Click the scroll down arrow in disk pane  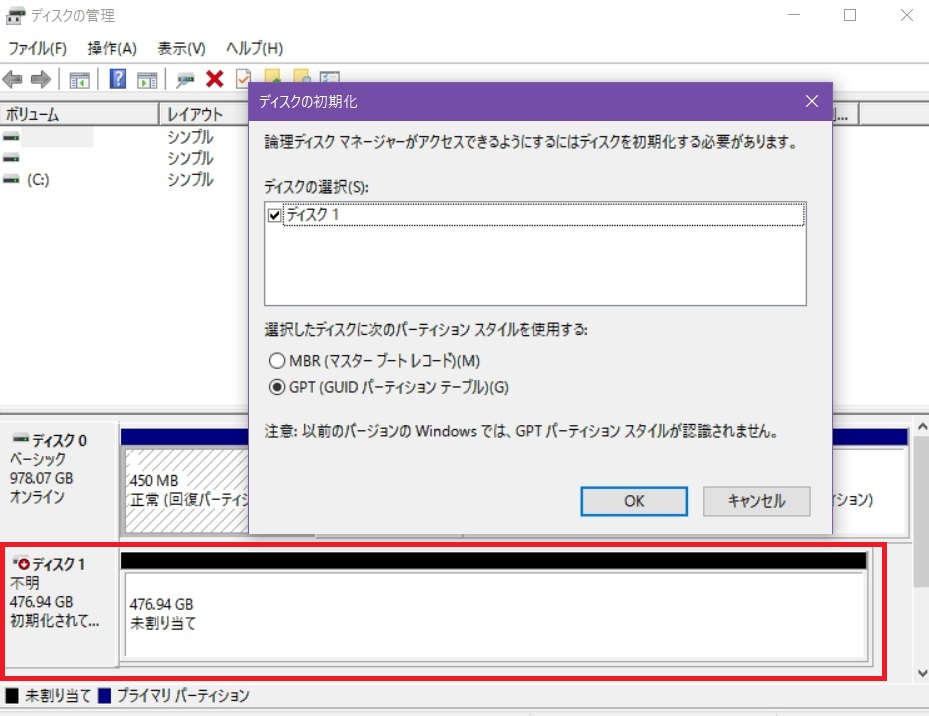[x=922, y=673]
